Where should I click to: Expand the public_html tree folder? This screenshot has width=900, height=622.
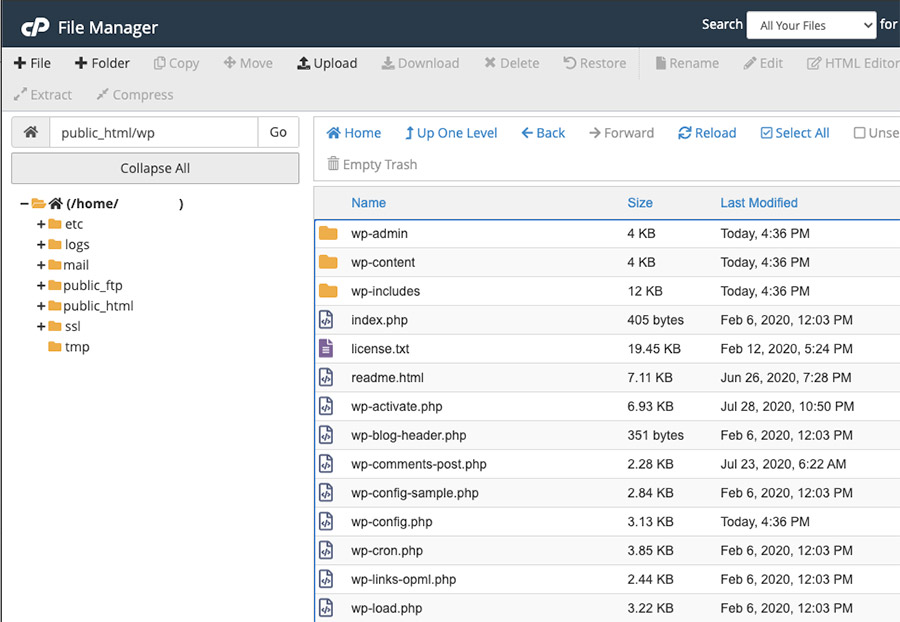[41, 306]
